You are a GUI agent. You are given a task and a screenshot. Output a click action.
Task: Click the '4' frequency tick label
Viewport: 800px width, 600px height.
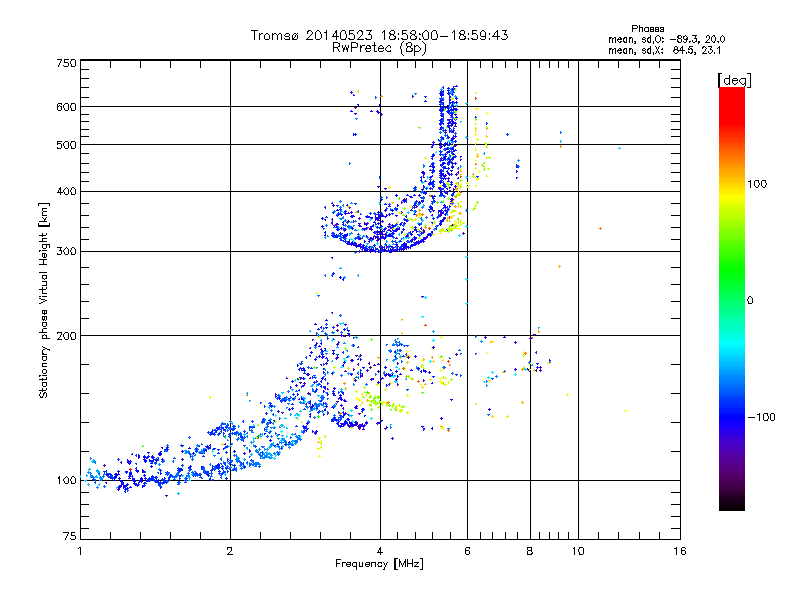[380, 551]
